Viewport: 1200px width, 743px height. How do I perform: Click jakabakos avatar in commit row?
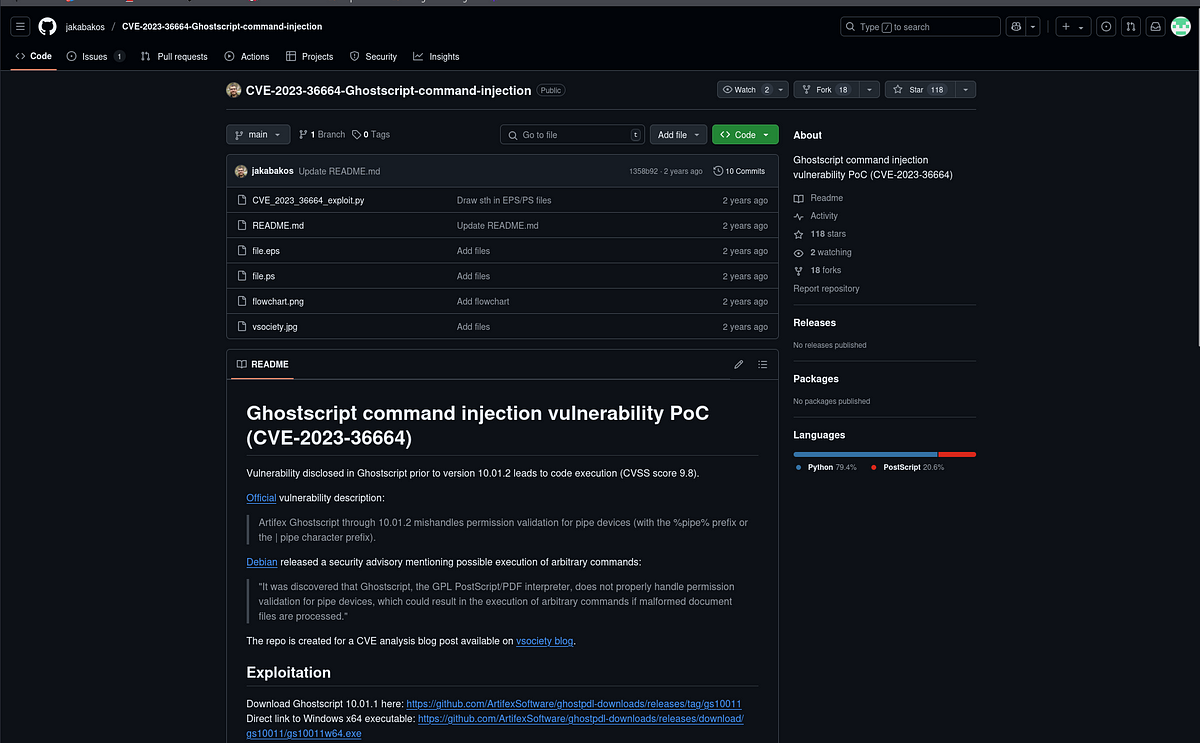[x=241, y=171]
